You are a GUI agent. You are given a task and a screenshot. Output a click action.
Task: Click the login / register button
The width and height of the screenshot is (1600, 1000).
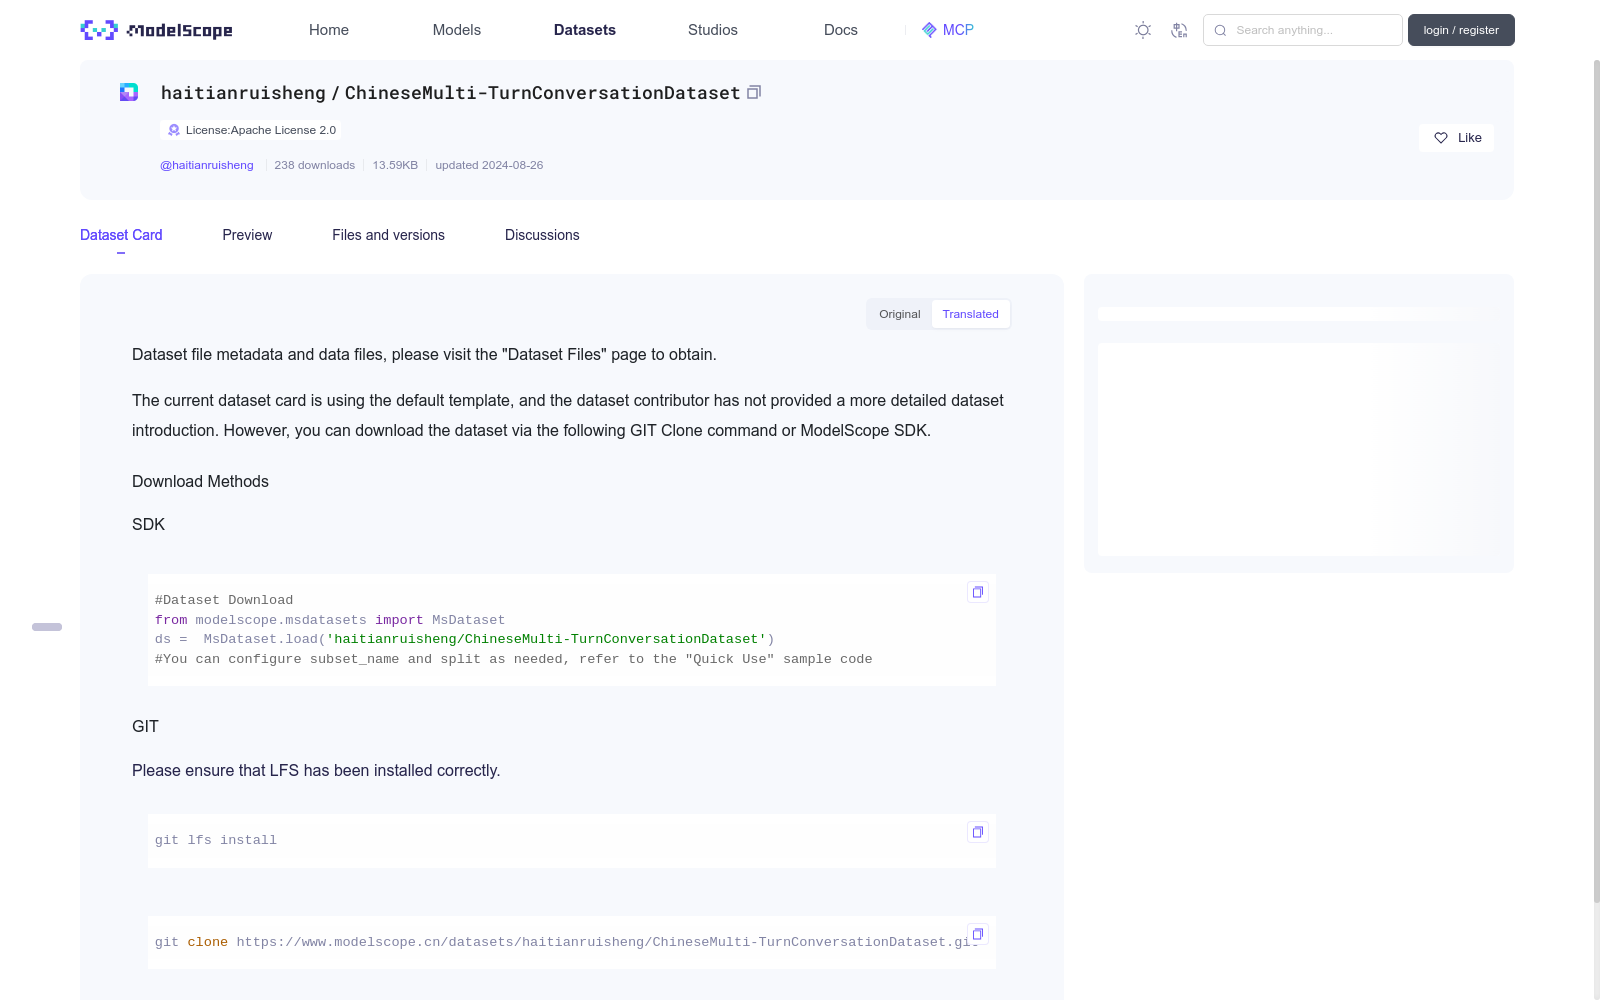click(1461, 30)
